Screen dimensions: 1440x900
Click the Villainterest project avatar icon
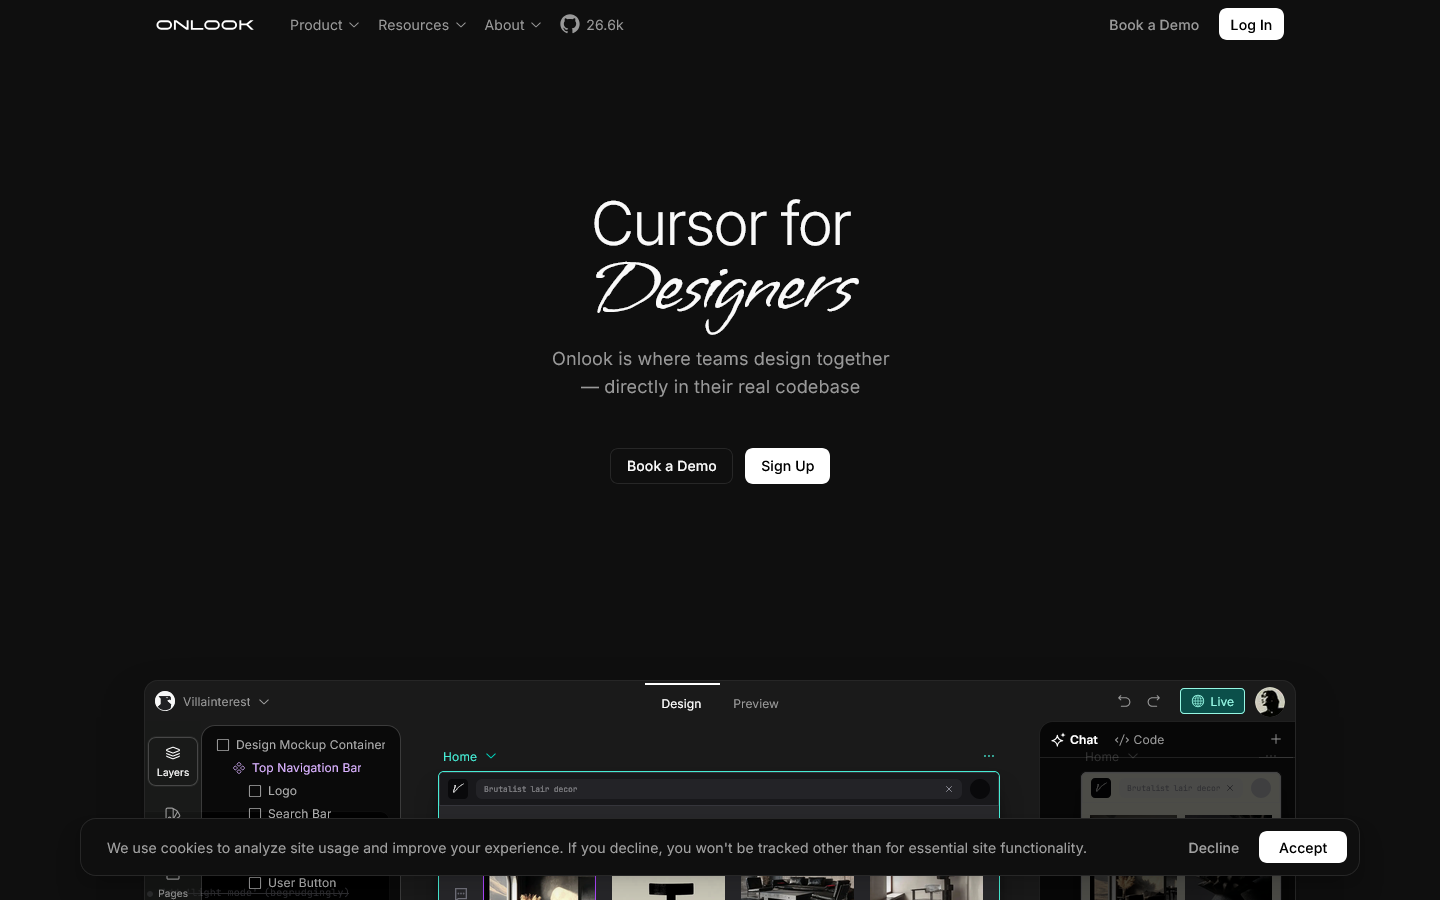pyautogui.click(x=165, y=701)
